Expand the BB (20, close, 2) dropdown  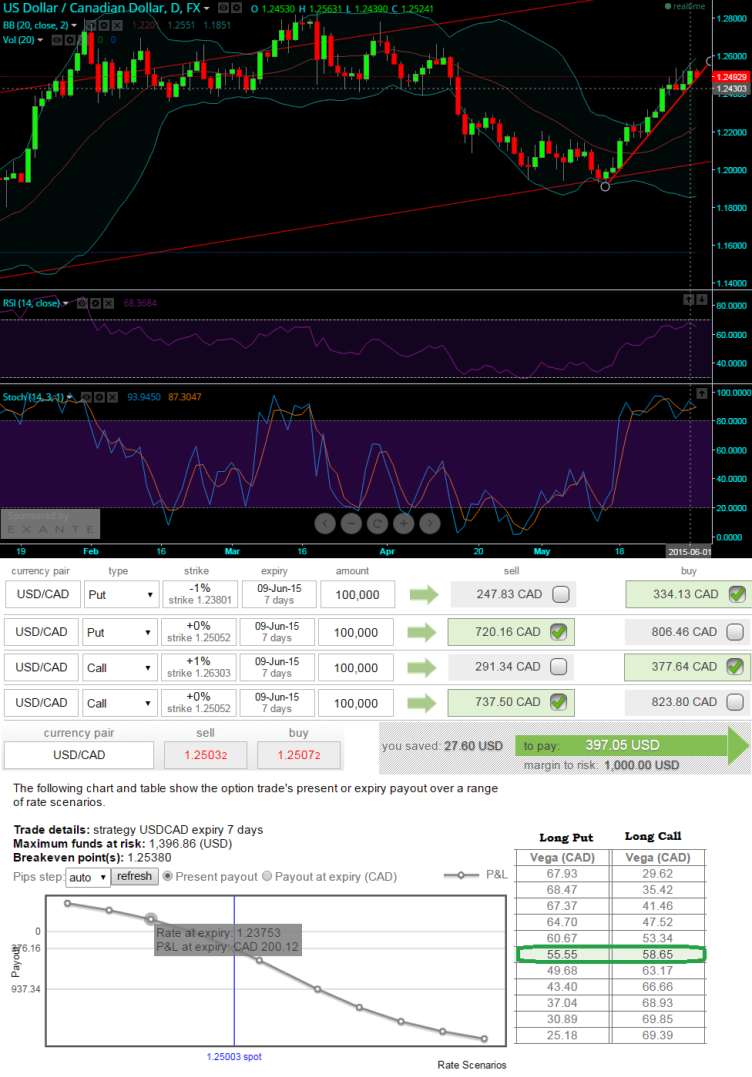[74, 25]
